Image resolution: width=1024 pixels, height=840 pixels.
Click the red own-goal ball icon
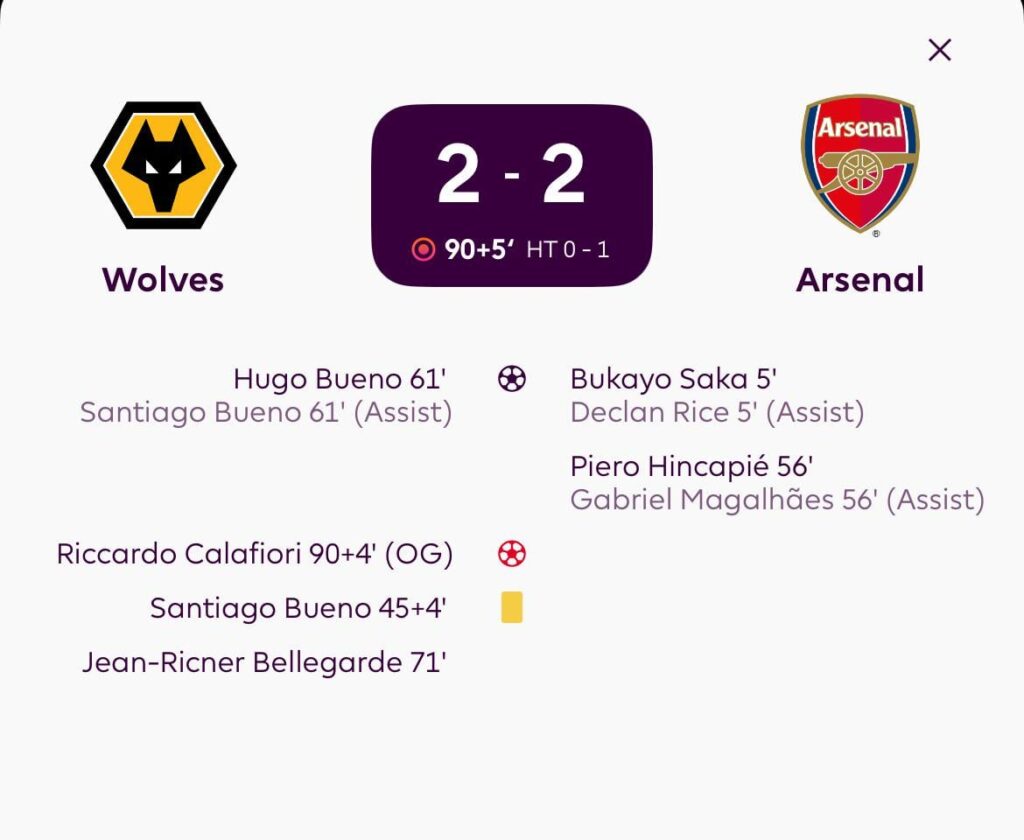[x=512, y=554]
